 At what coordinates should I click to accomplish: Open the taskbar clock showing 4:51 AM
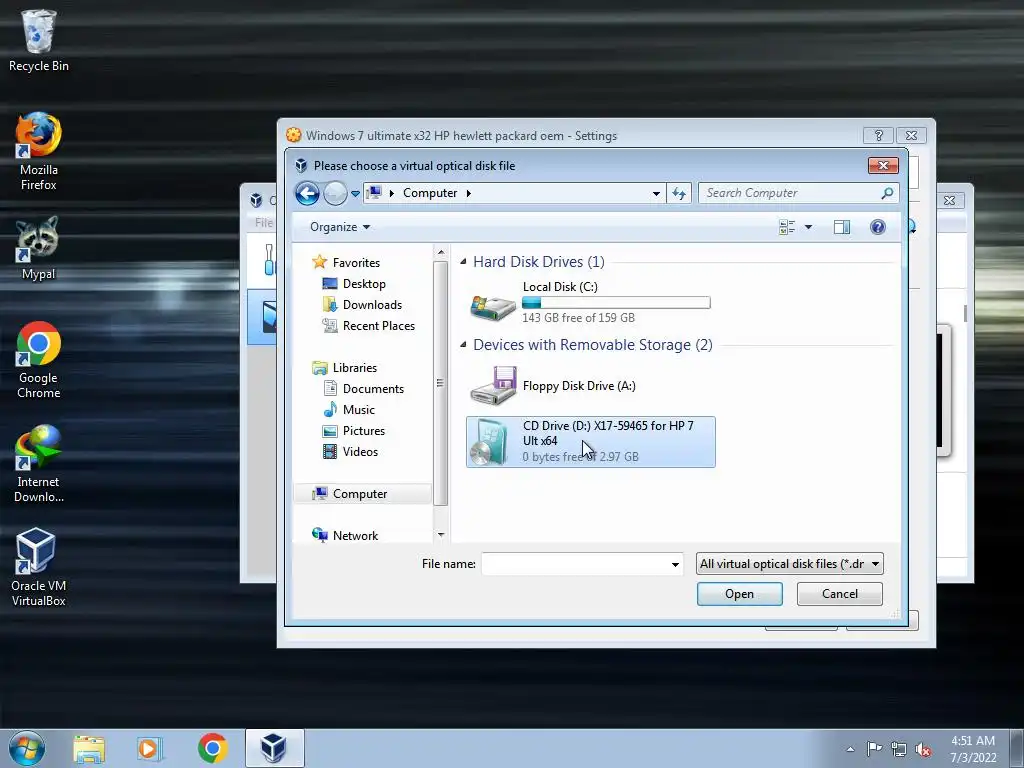coord(973,749)
